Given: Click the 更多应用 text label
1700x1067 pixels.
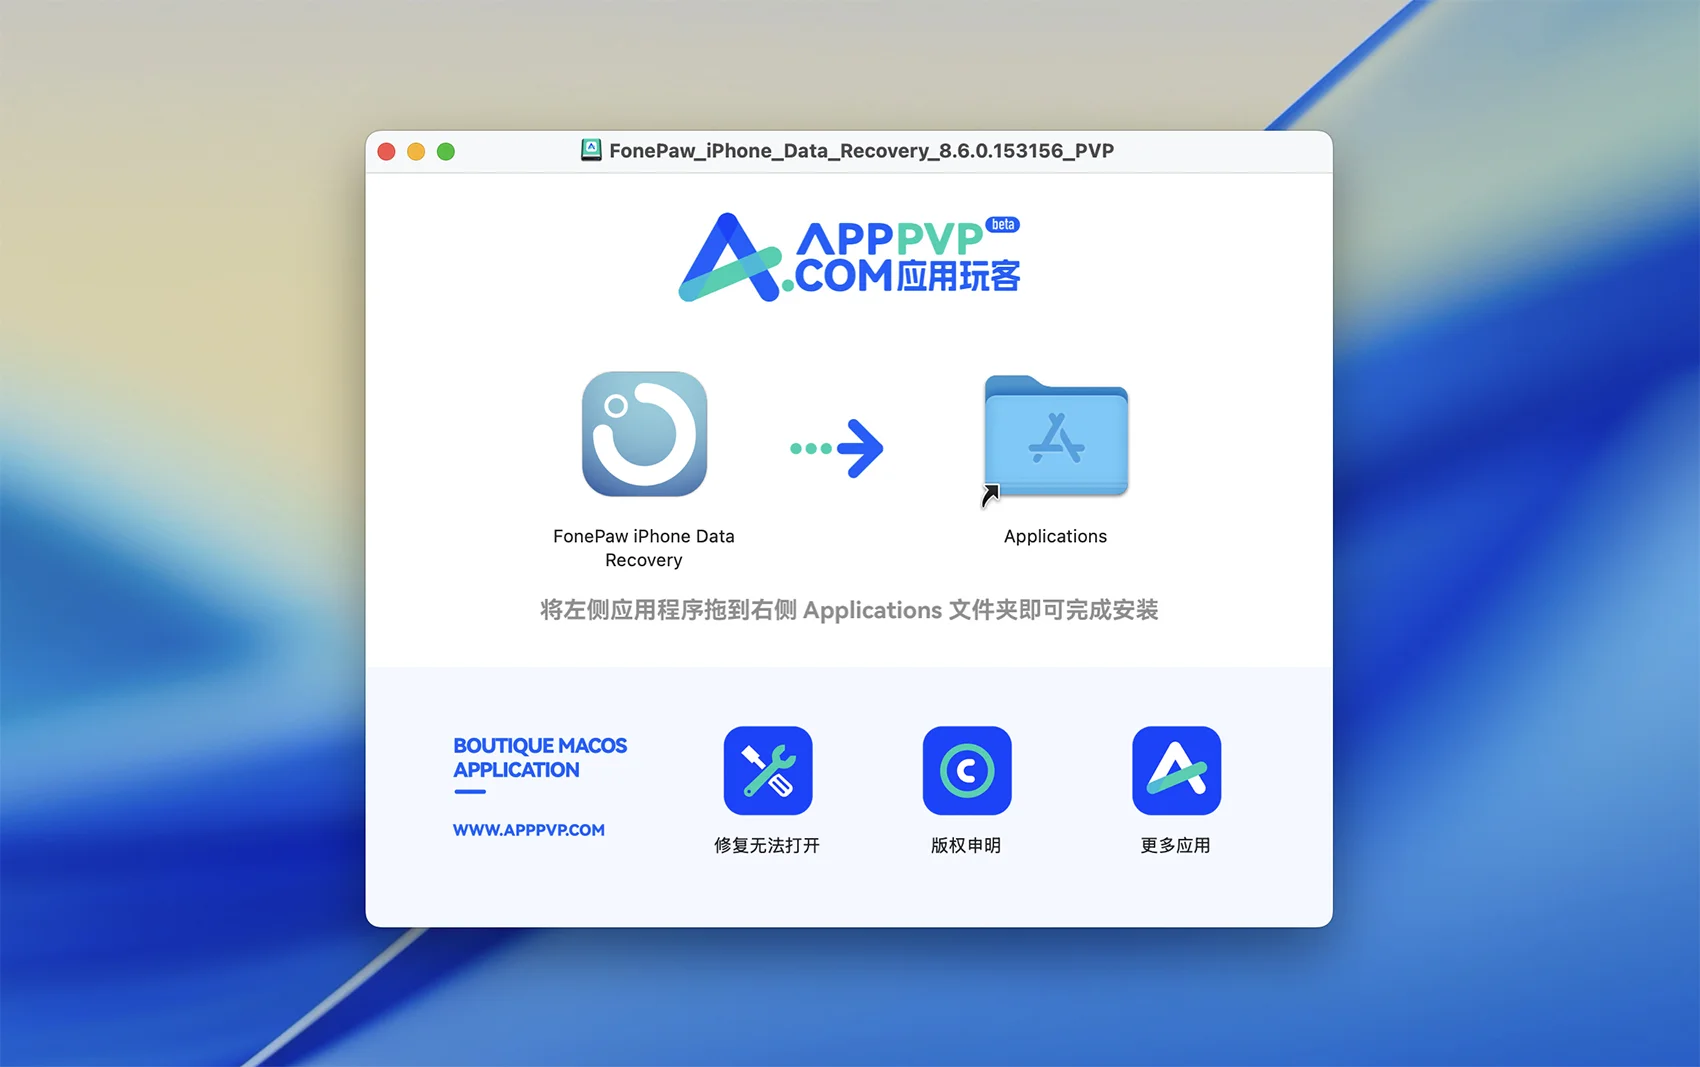Looking at the screenshot, I should point(1175,845).
